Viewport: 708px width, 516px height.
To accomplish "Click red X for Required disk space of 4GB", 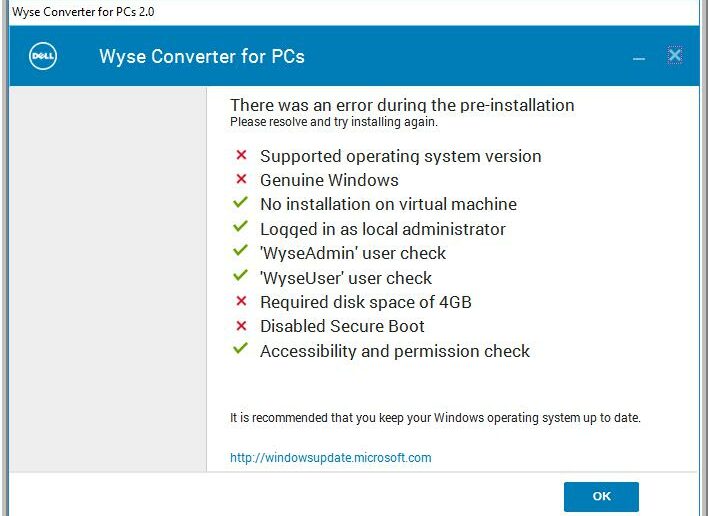I will click(x=241, y=301).
